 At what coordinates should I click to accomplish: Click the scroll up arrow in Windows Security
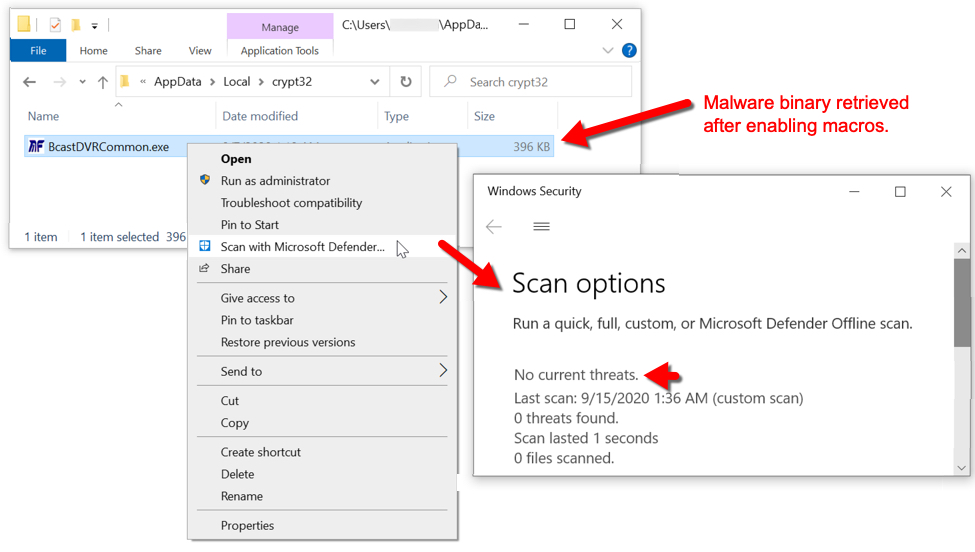pyautogui.click(x=962, y=251)
